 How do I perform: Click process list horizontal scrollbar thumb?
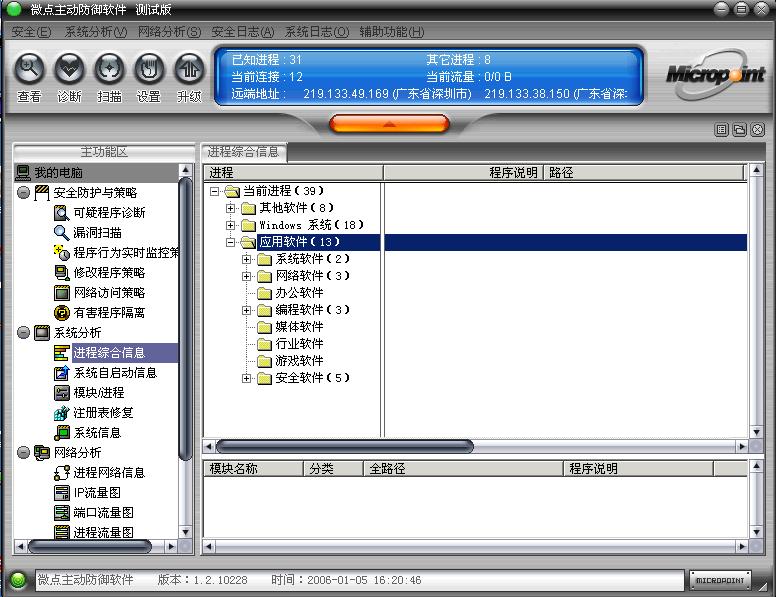(344, 447)
